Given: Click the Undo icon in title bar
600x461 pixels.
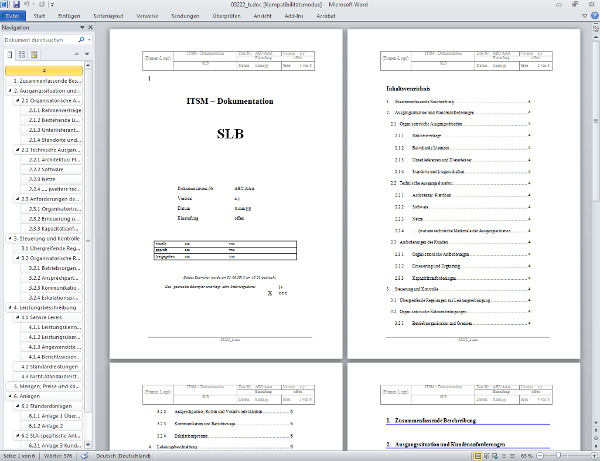Looking at the screenshot, I should click(28, 5).
